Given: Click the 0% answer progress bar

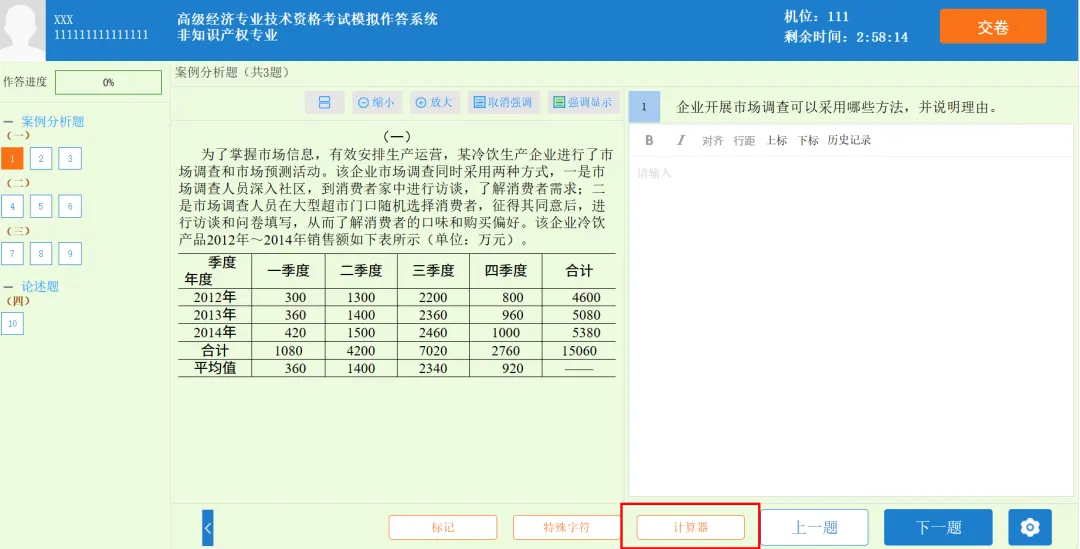Looking at the screenshot, I should tap(108, 82).
